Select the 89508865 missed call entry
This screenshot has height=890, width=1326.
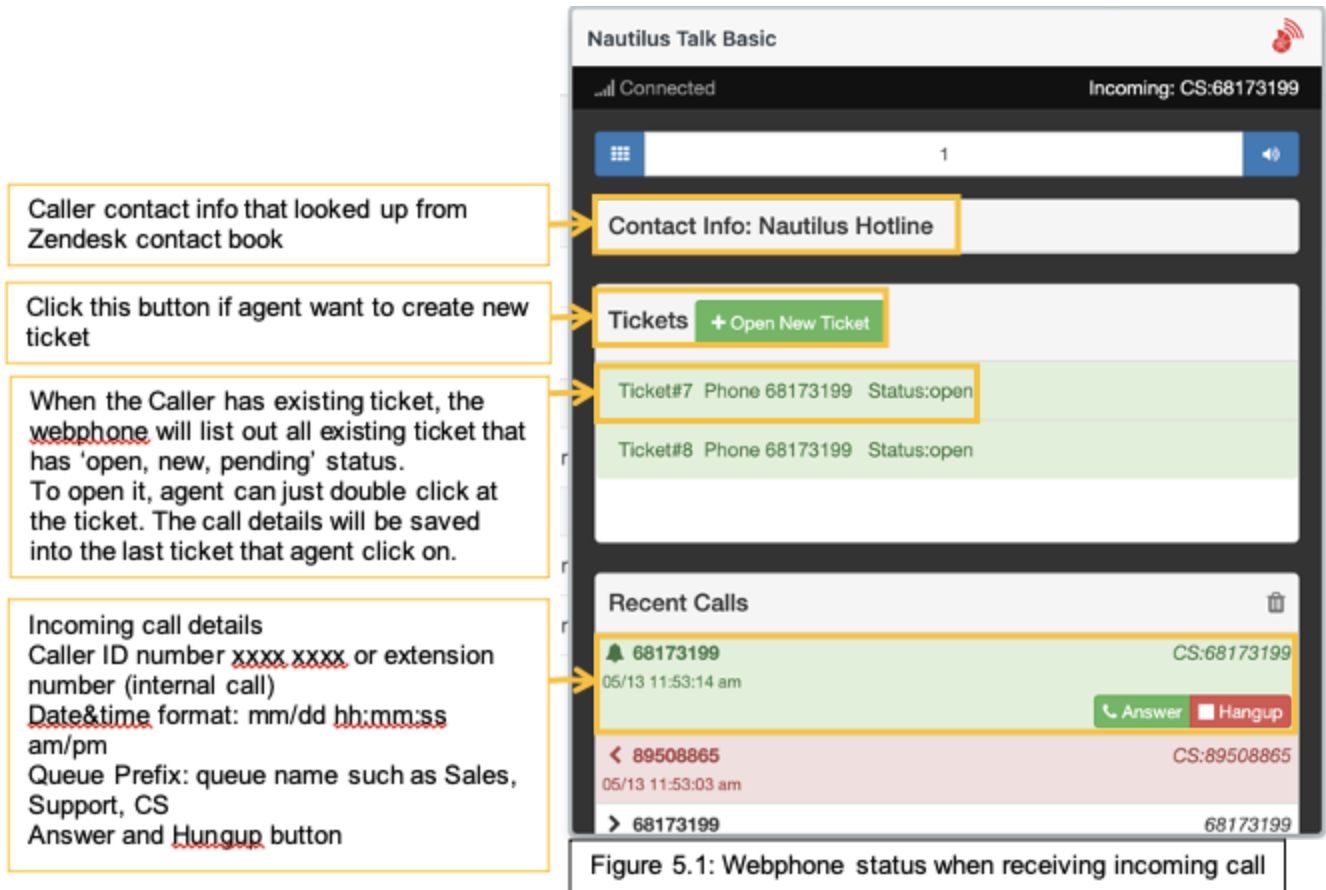point(946,768)
